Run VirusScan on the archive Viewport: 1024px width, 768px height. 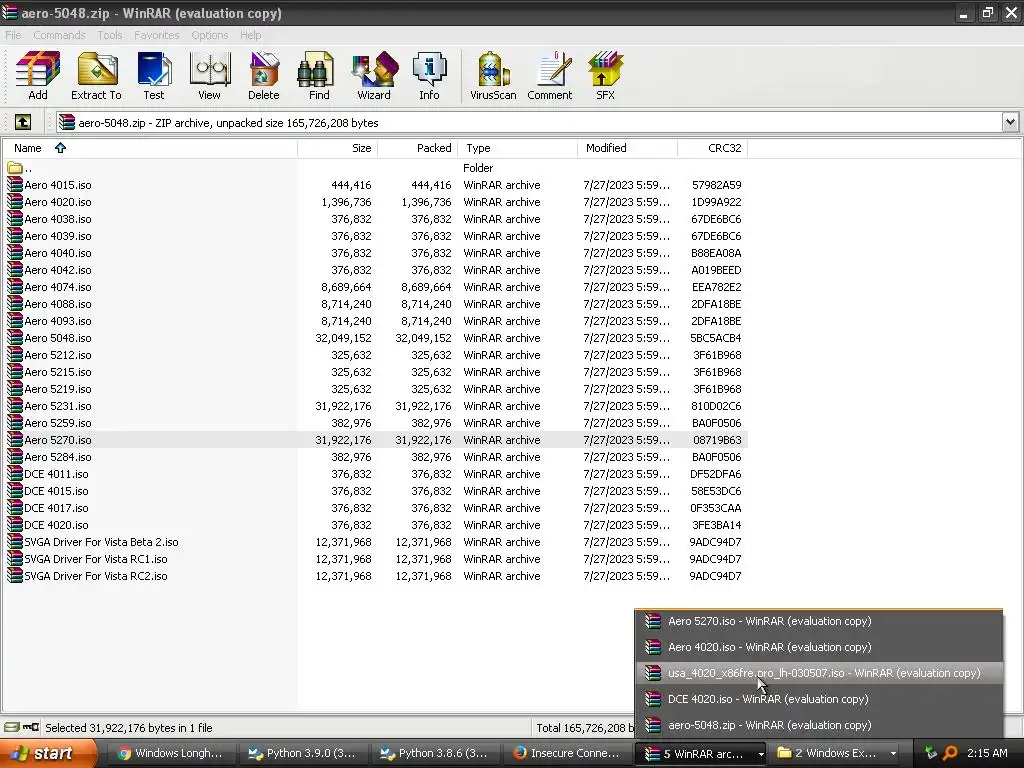point(493,76)
